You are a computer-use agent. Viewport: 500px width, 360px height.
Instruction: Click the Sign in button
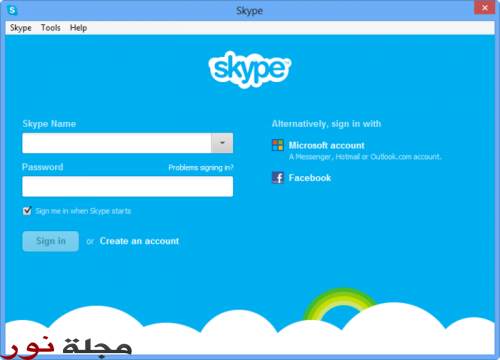click(x=51, y=241)
